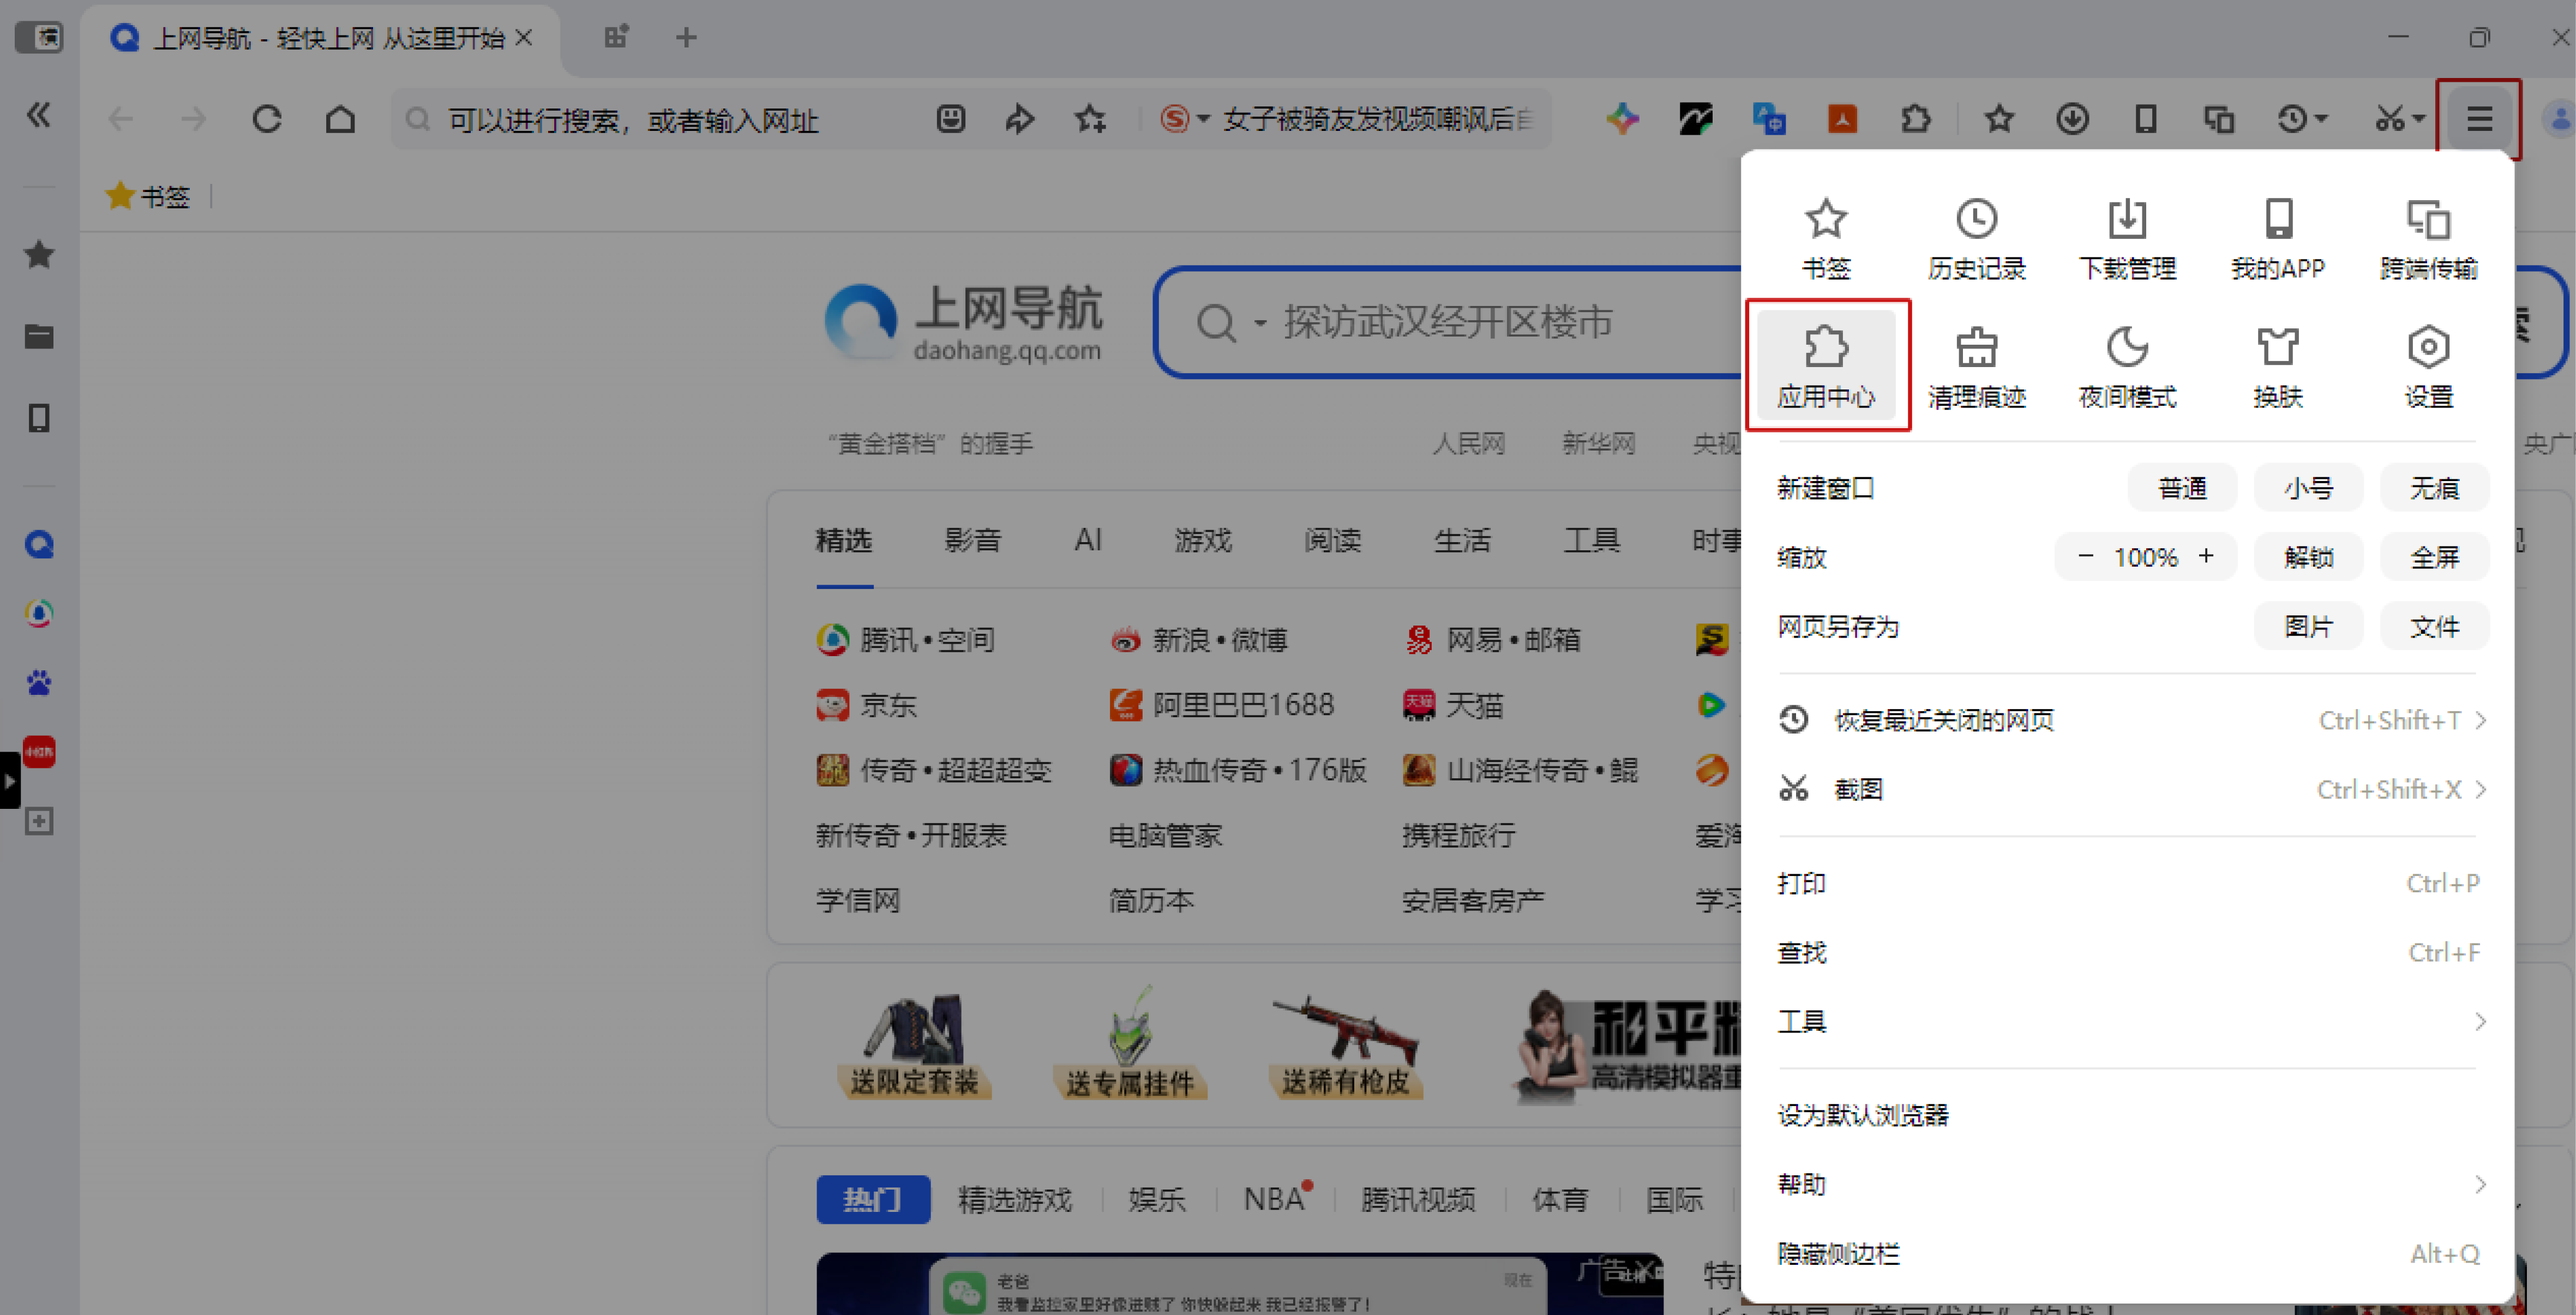Switch to the 影音 tab
The height and width of the screenshot is (1315, 2576).
[972, 540]
